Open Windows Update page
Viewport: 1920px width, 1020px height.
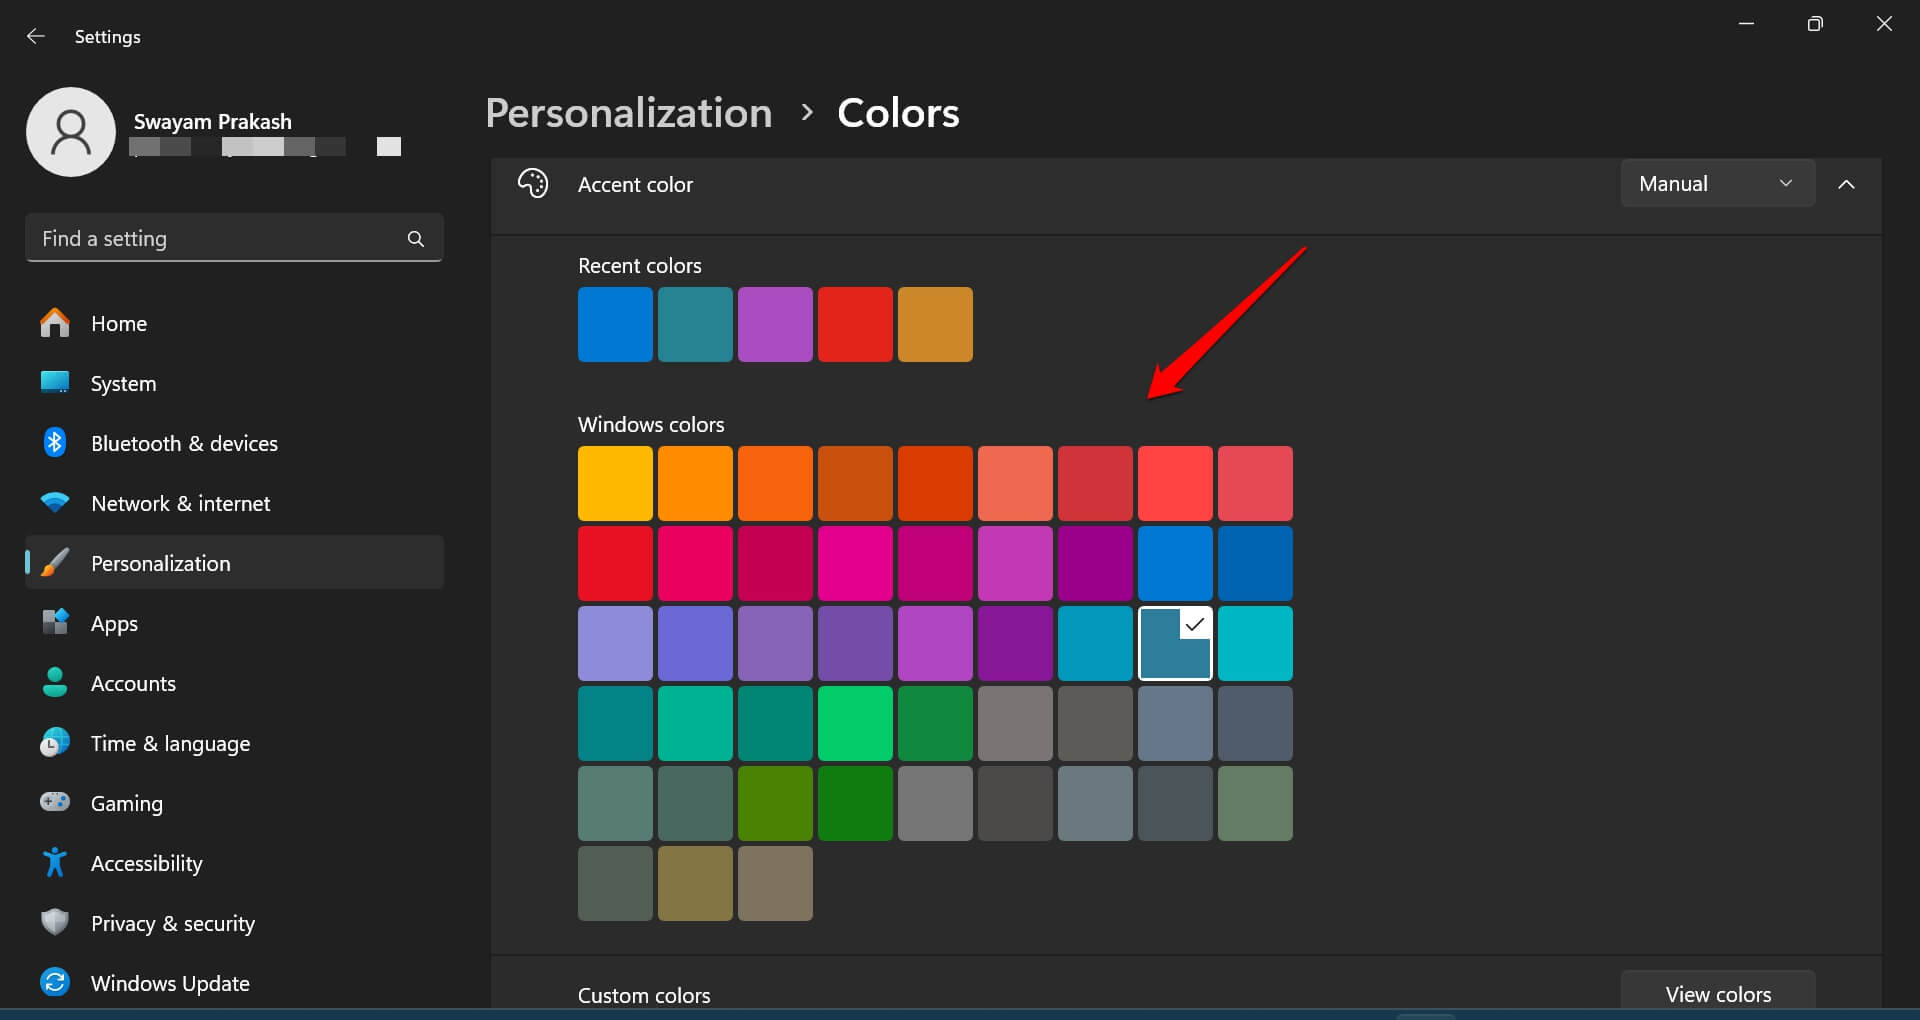click(234, 983)
